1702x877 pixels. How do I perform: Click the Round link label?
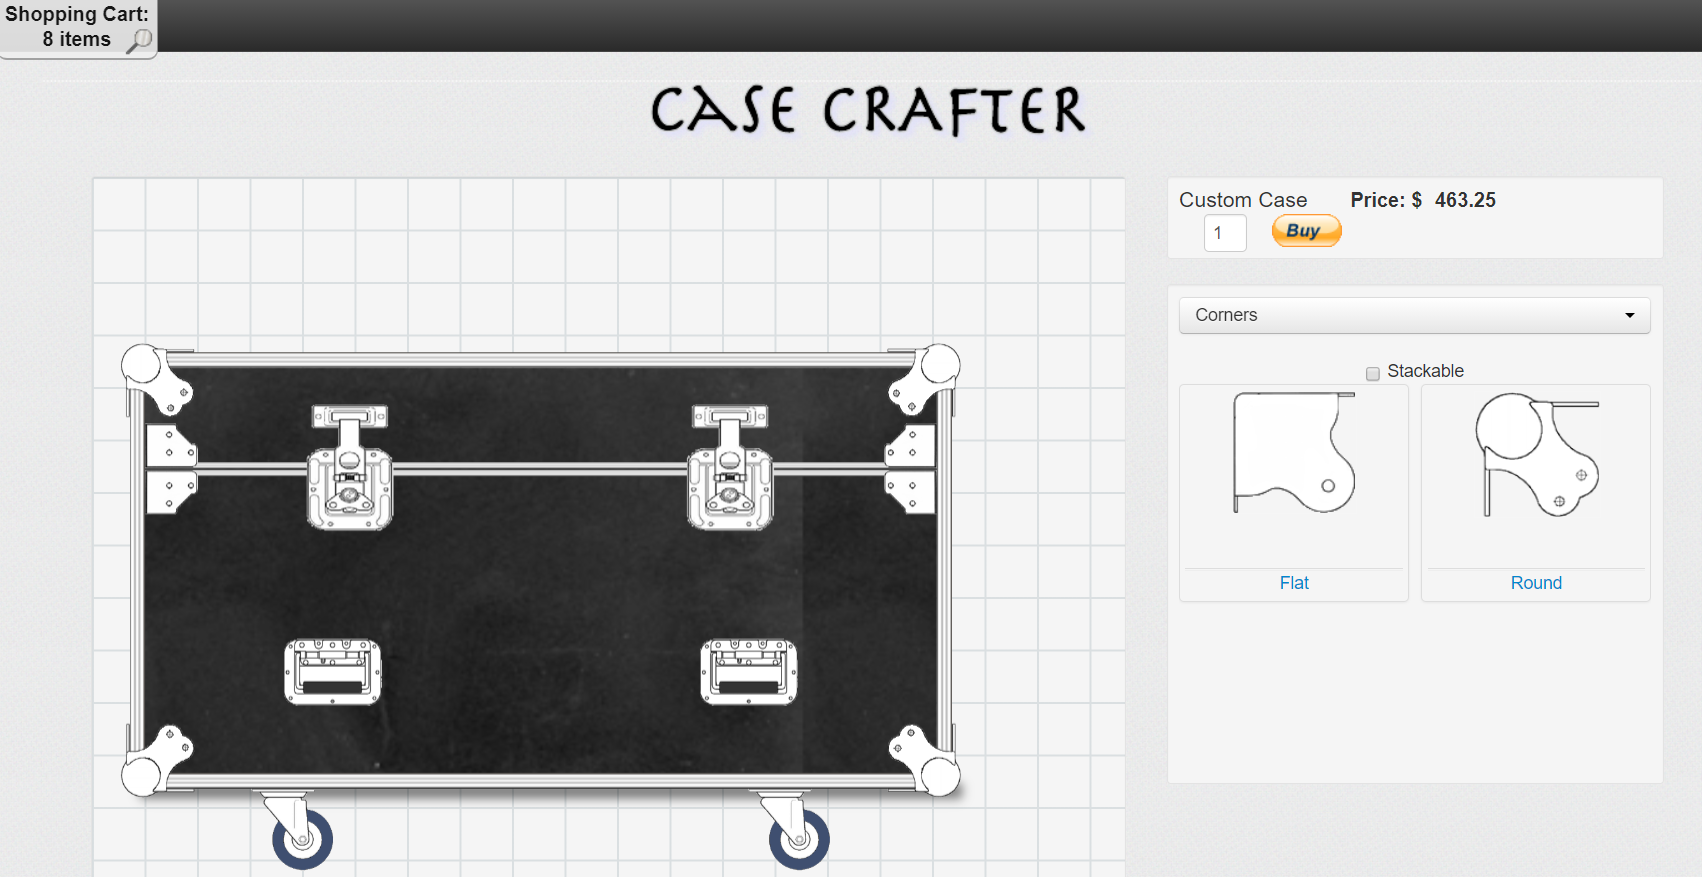1535,583
